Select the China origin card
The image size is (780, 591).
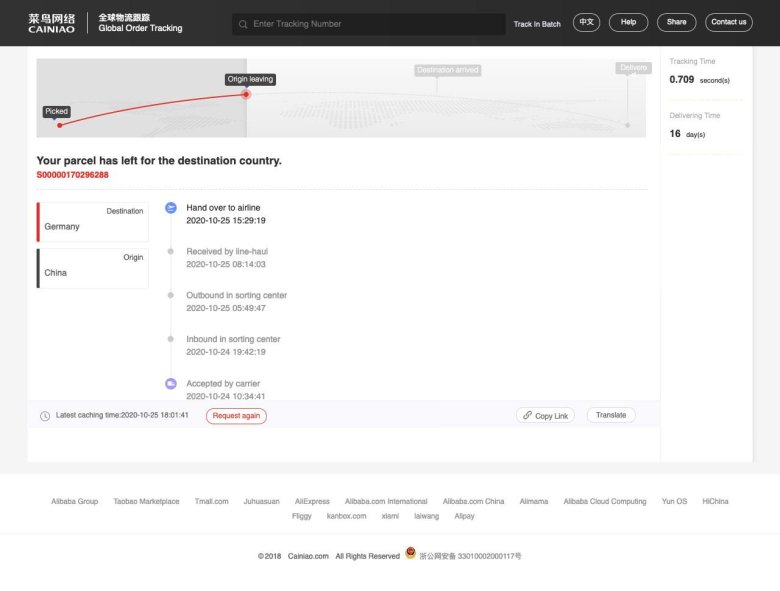[93, 268]
